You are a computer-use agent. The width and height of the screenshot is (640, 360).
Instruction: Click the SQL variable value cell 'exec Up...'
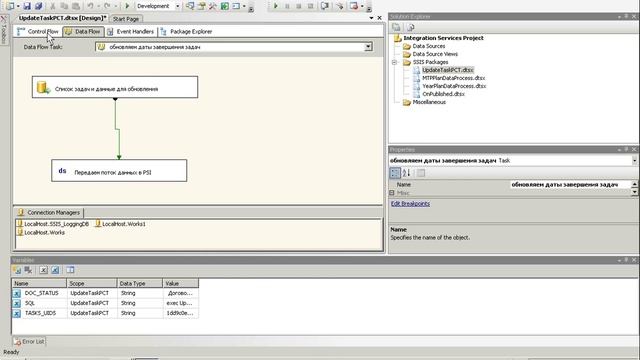180,303
